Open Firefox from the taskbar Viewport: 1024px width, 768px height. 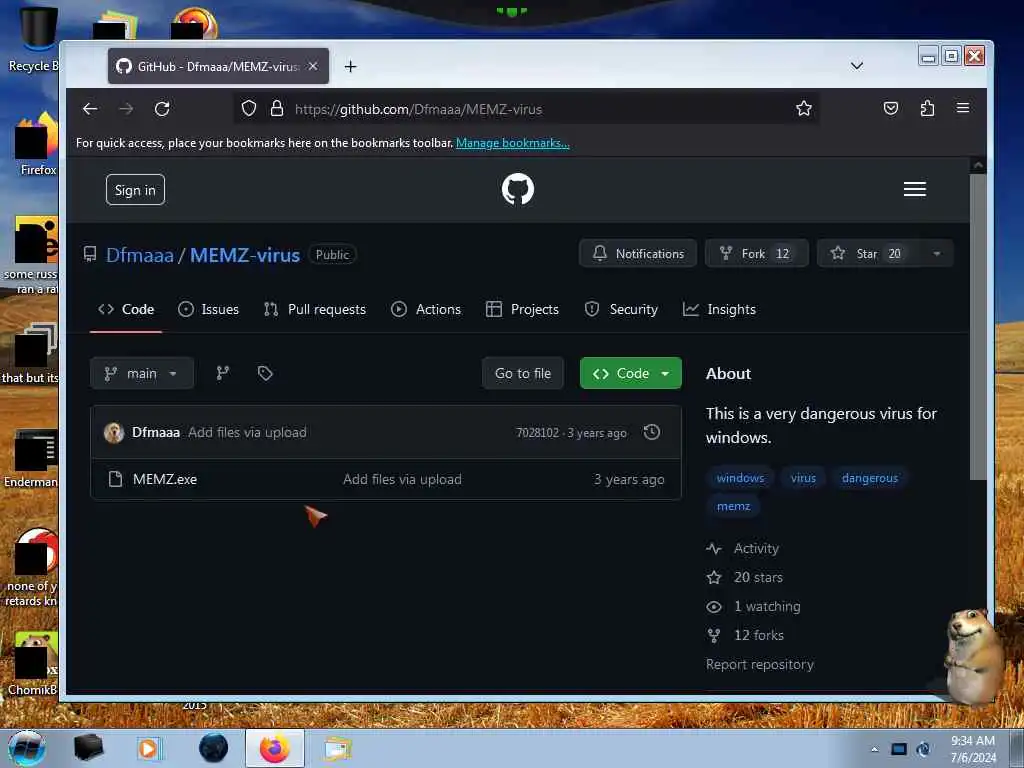pos(275,748)
